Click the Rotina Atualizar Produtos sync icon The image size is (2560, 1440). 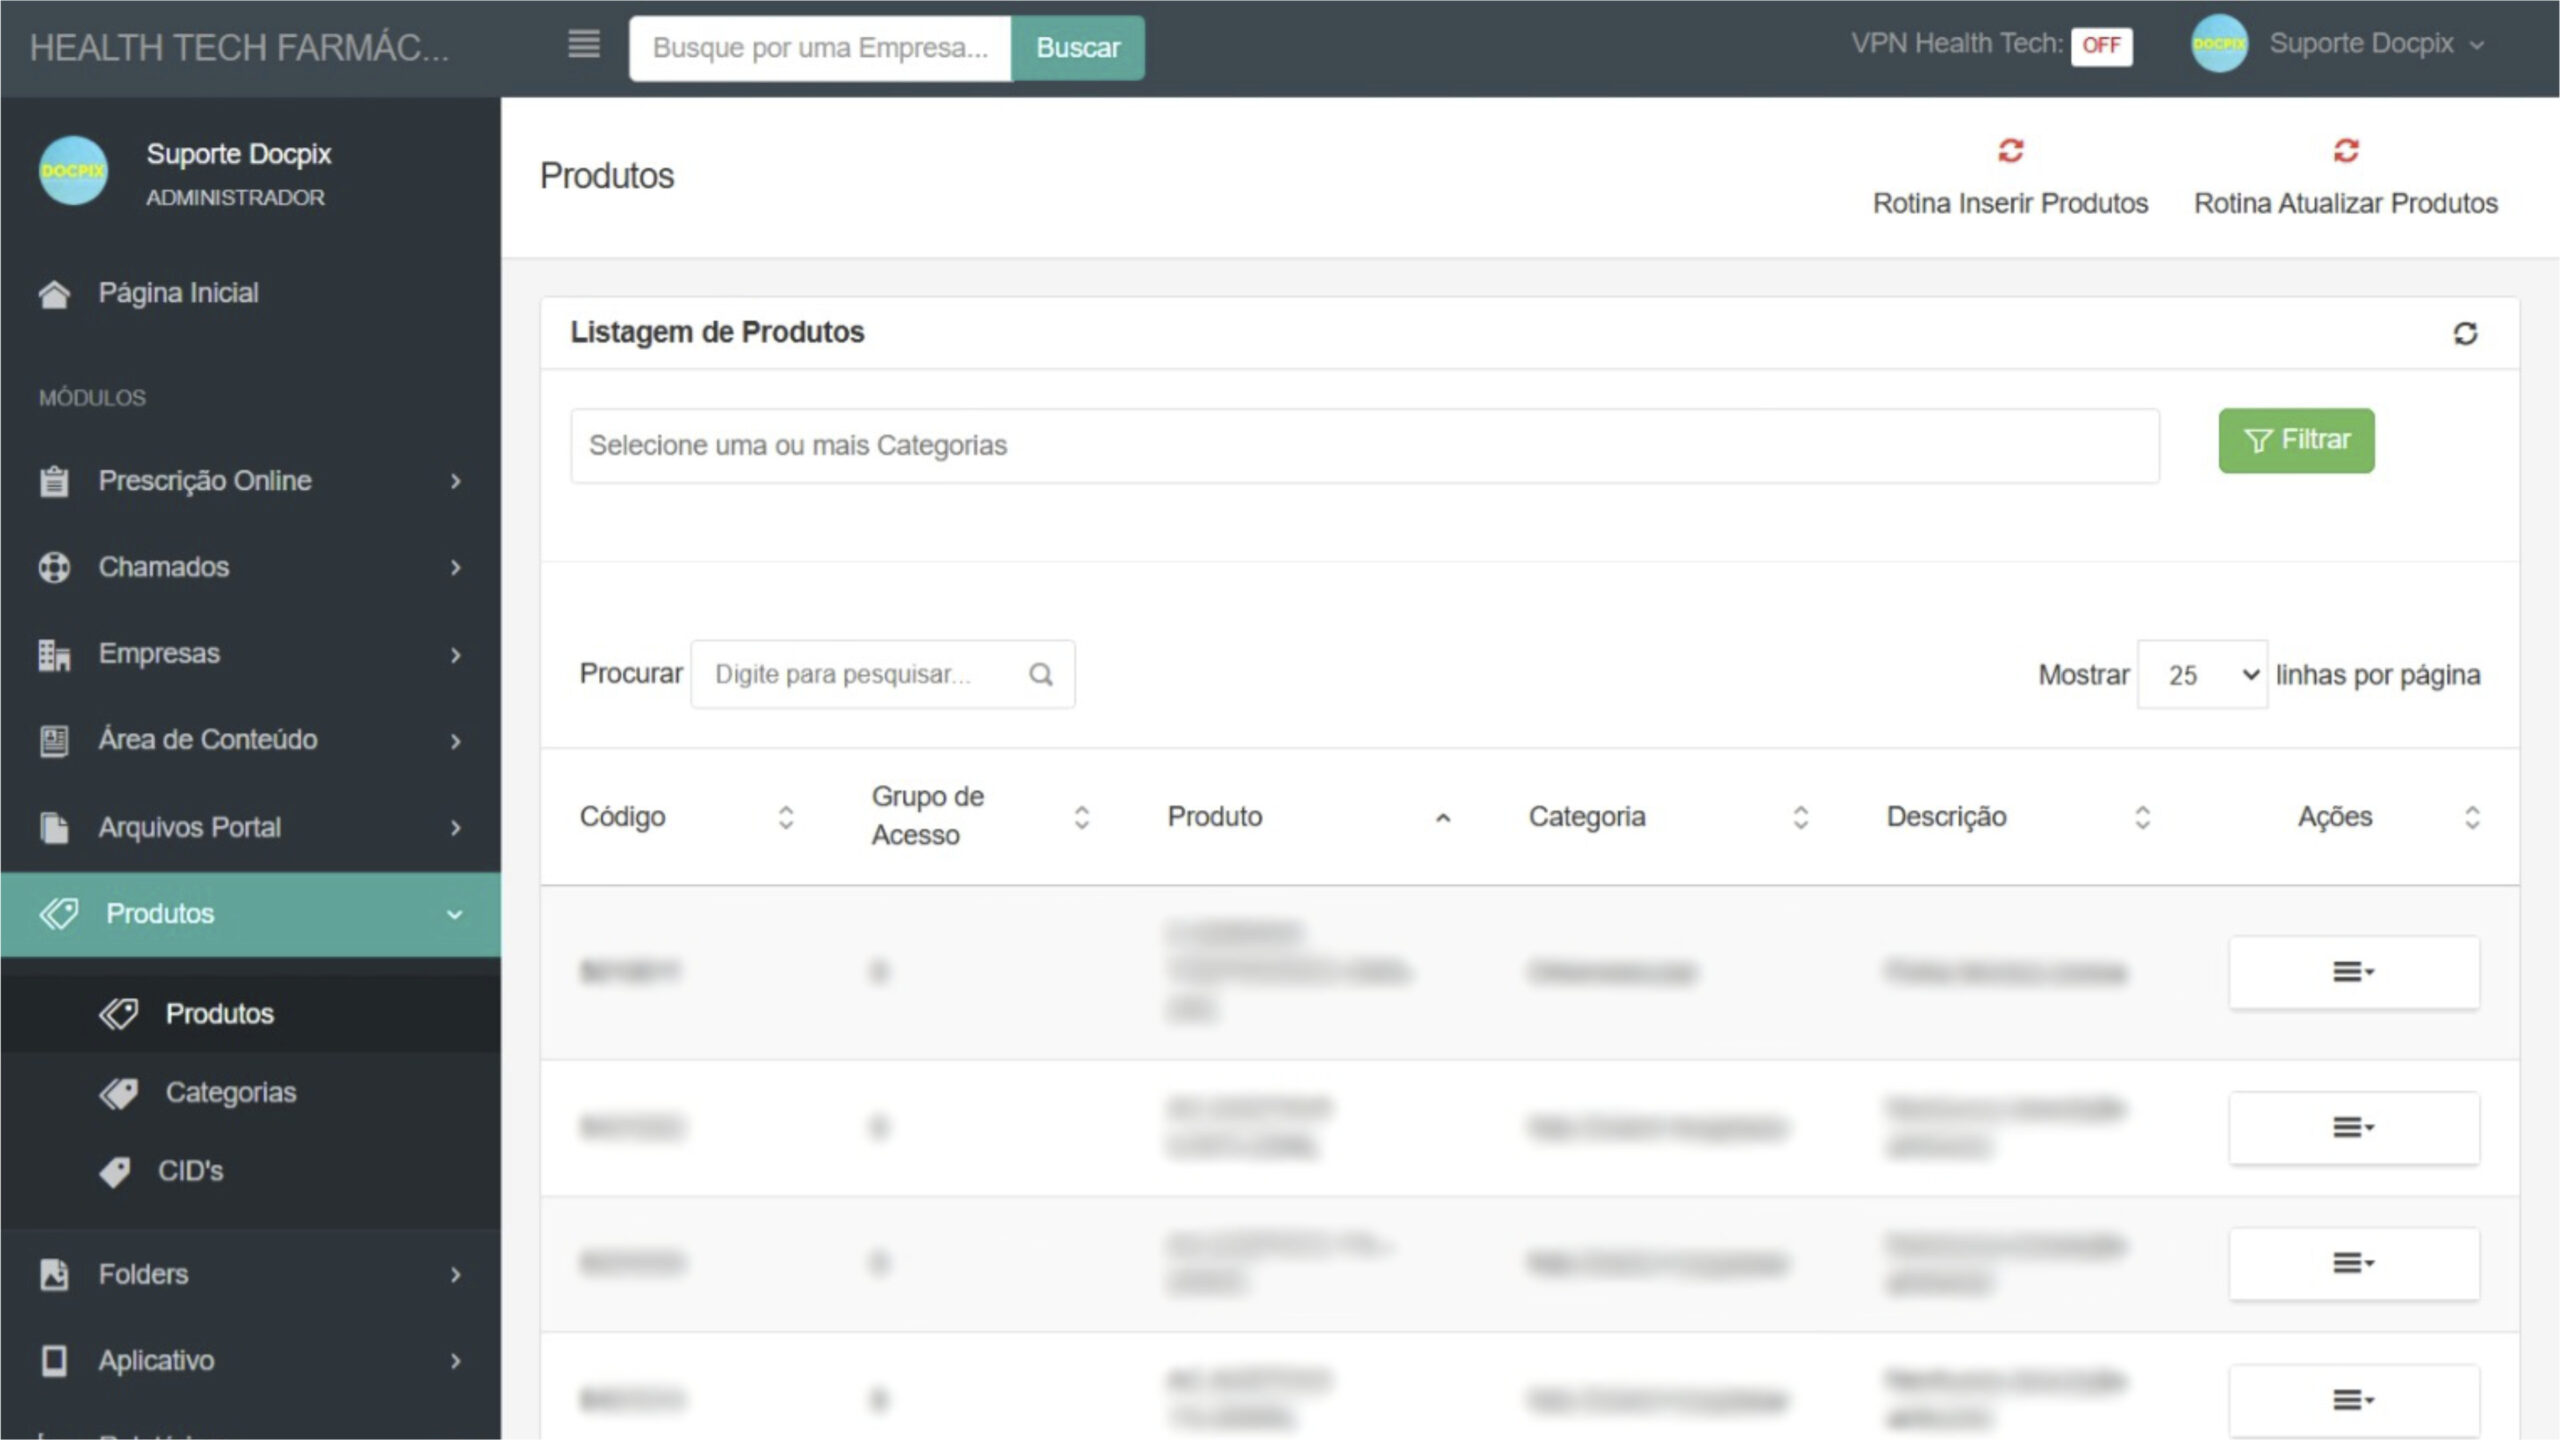pyautogui.click(x=2346, y=151)
